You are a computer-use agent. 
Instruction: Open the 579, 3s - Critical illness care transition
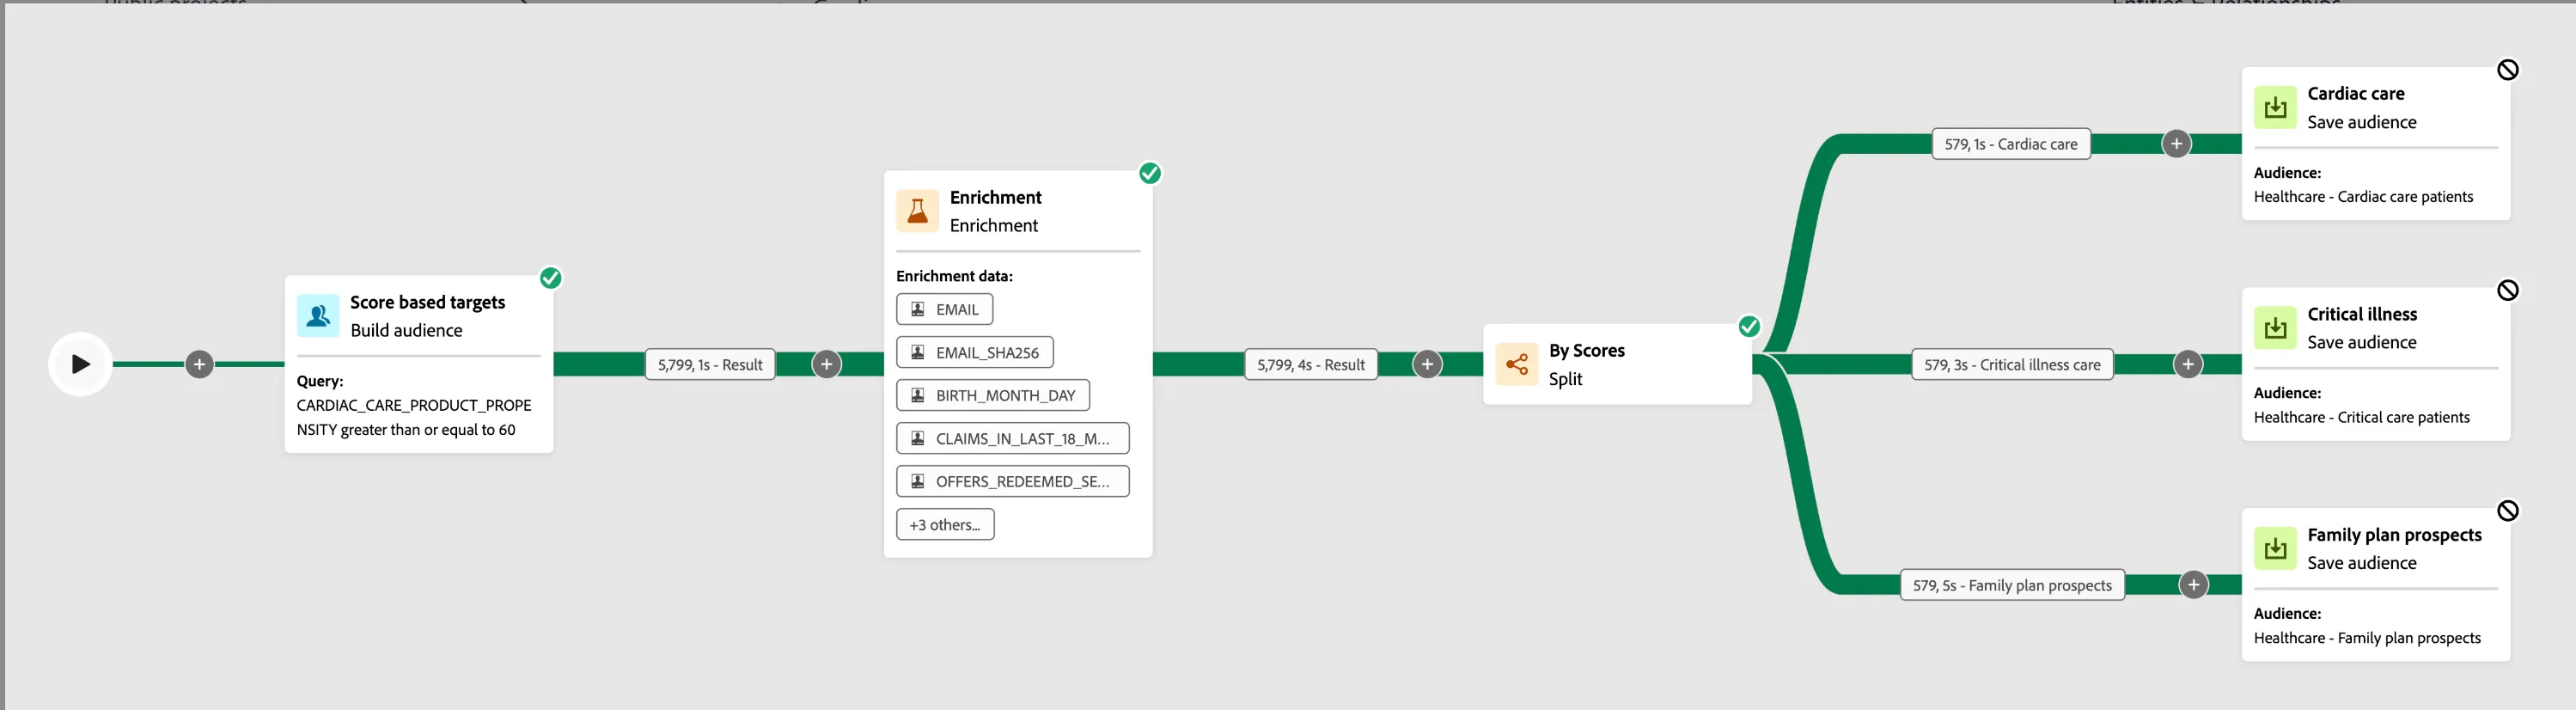click(2012, 365)
